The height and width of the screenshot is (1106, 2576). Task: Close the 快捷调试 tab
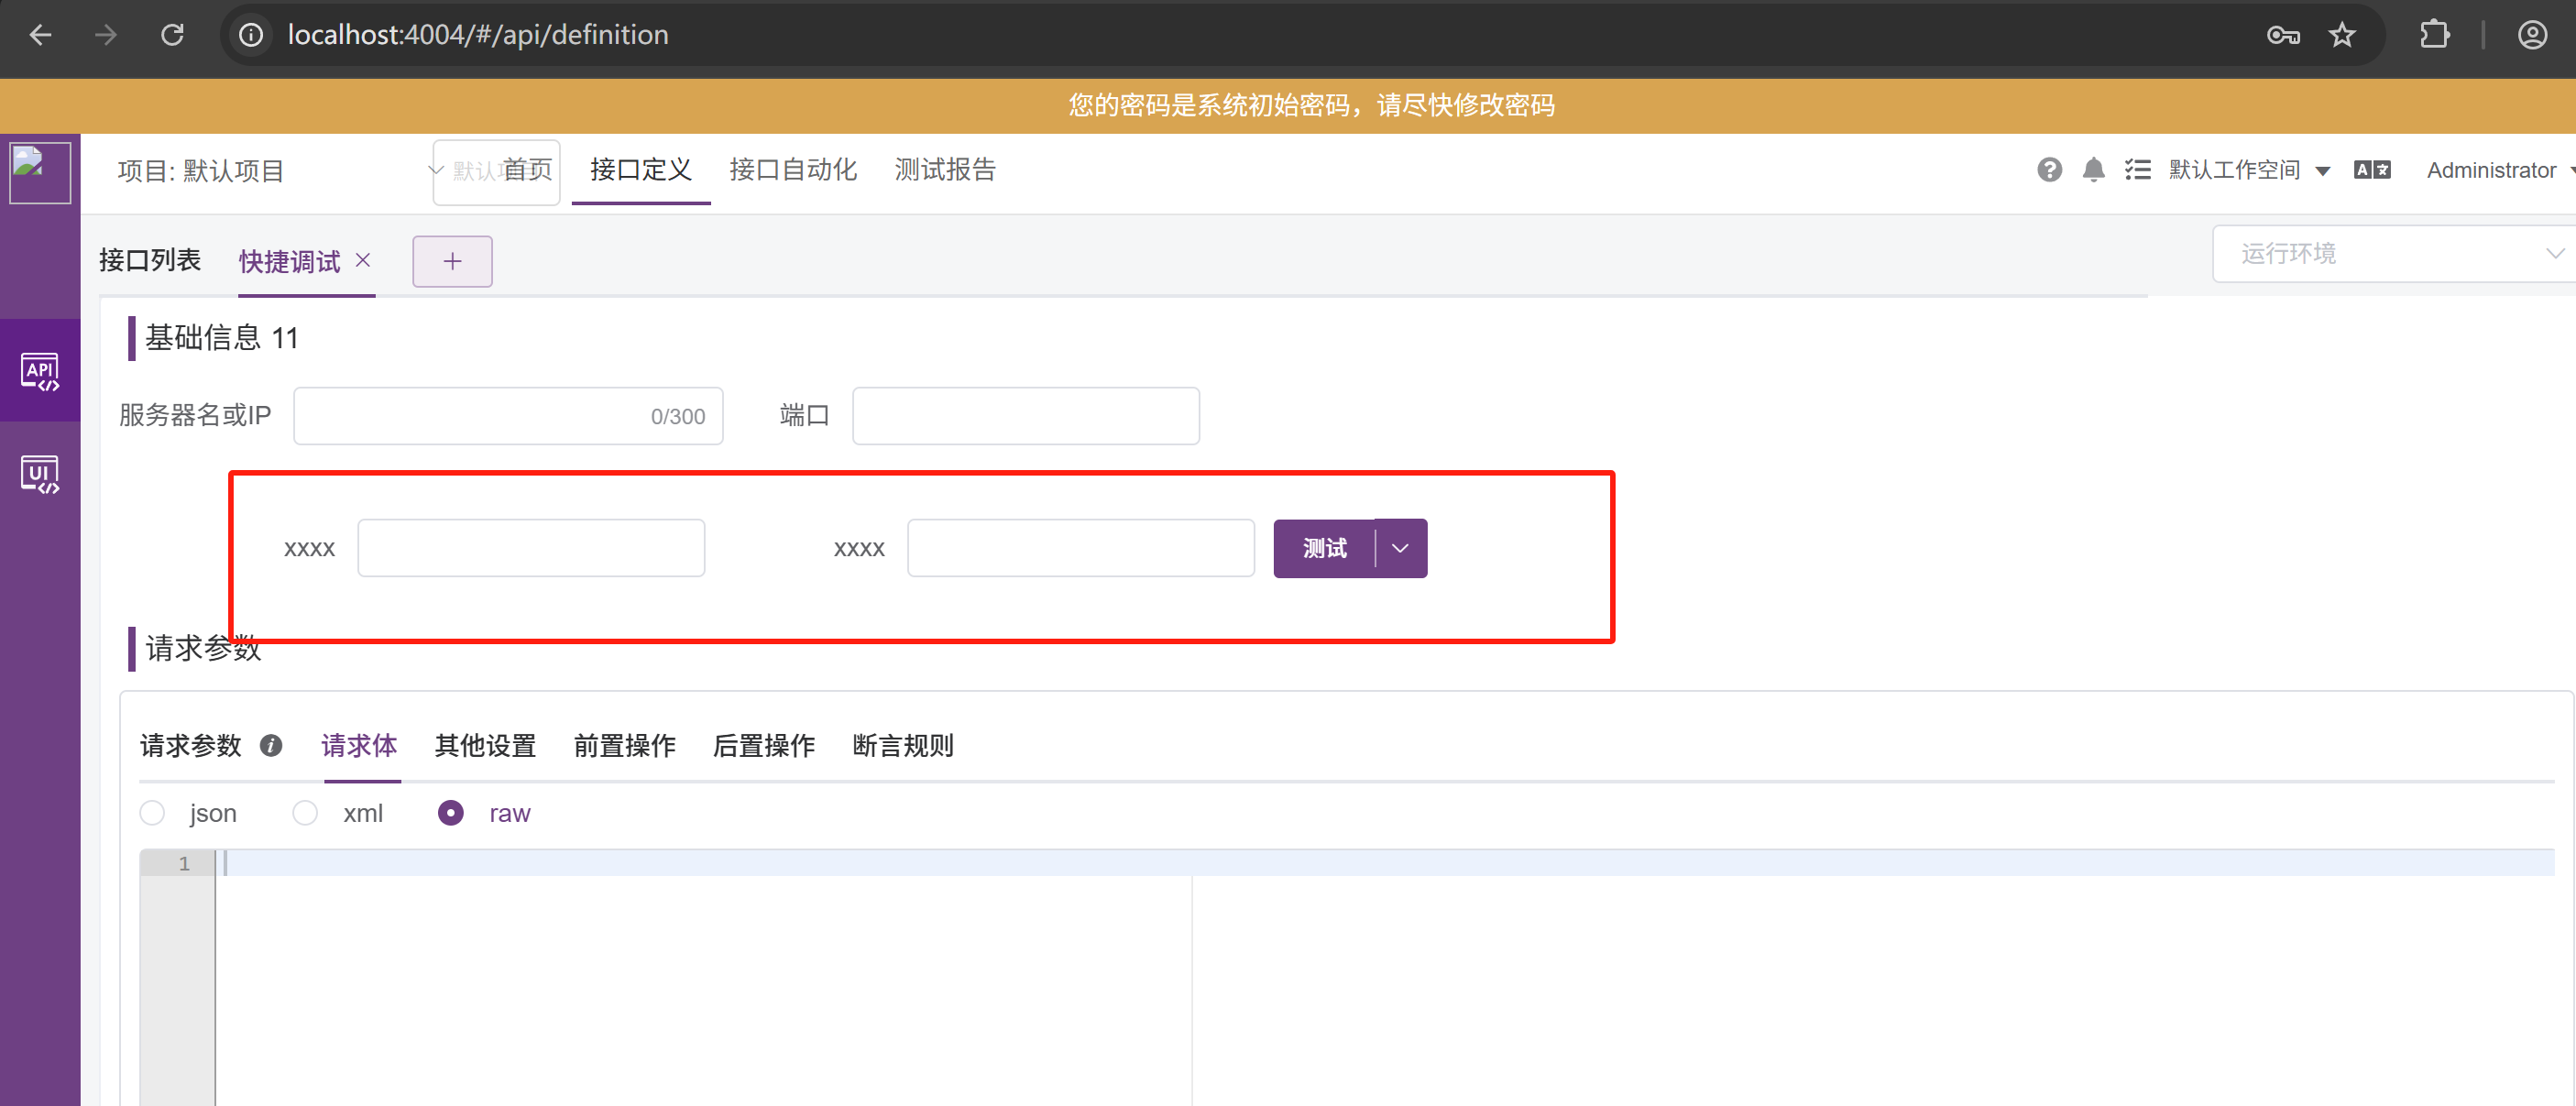363,260
